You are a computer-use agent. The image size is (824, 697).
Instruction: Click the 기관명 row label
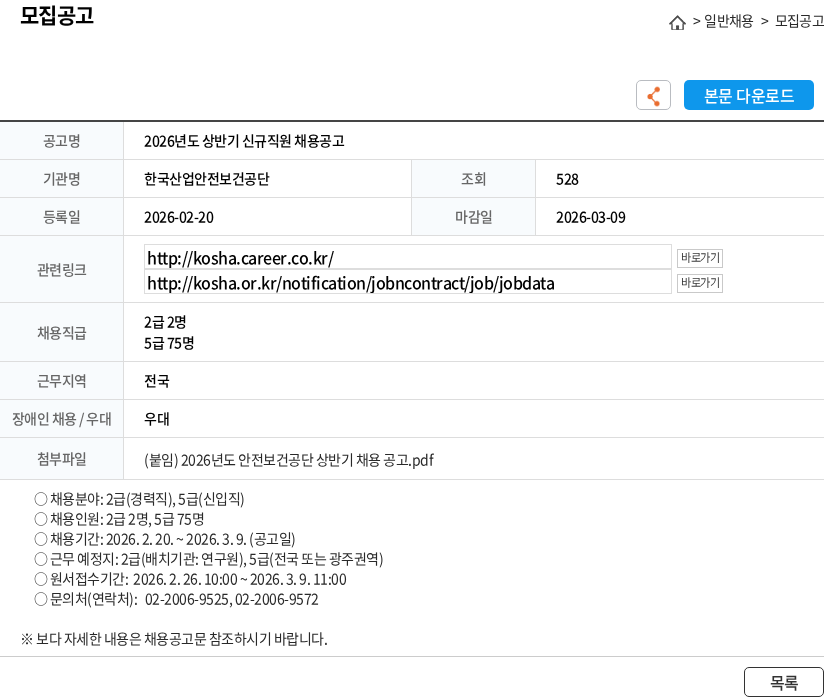(x=61, y=179)
